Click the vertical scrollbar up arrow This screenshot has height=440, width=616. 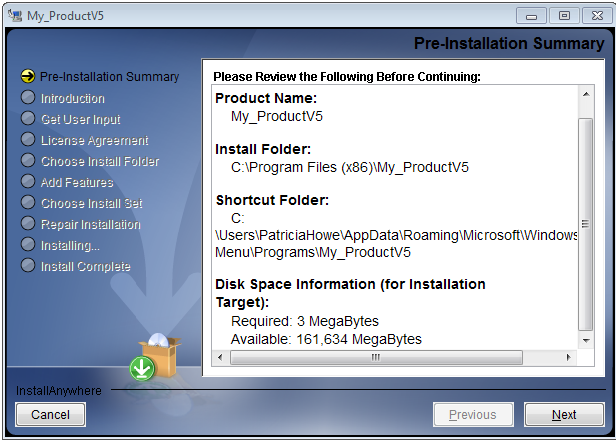586,93
